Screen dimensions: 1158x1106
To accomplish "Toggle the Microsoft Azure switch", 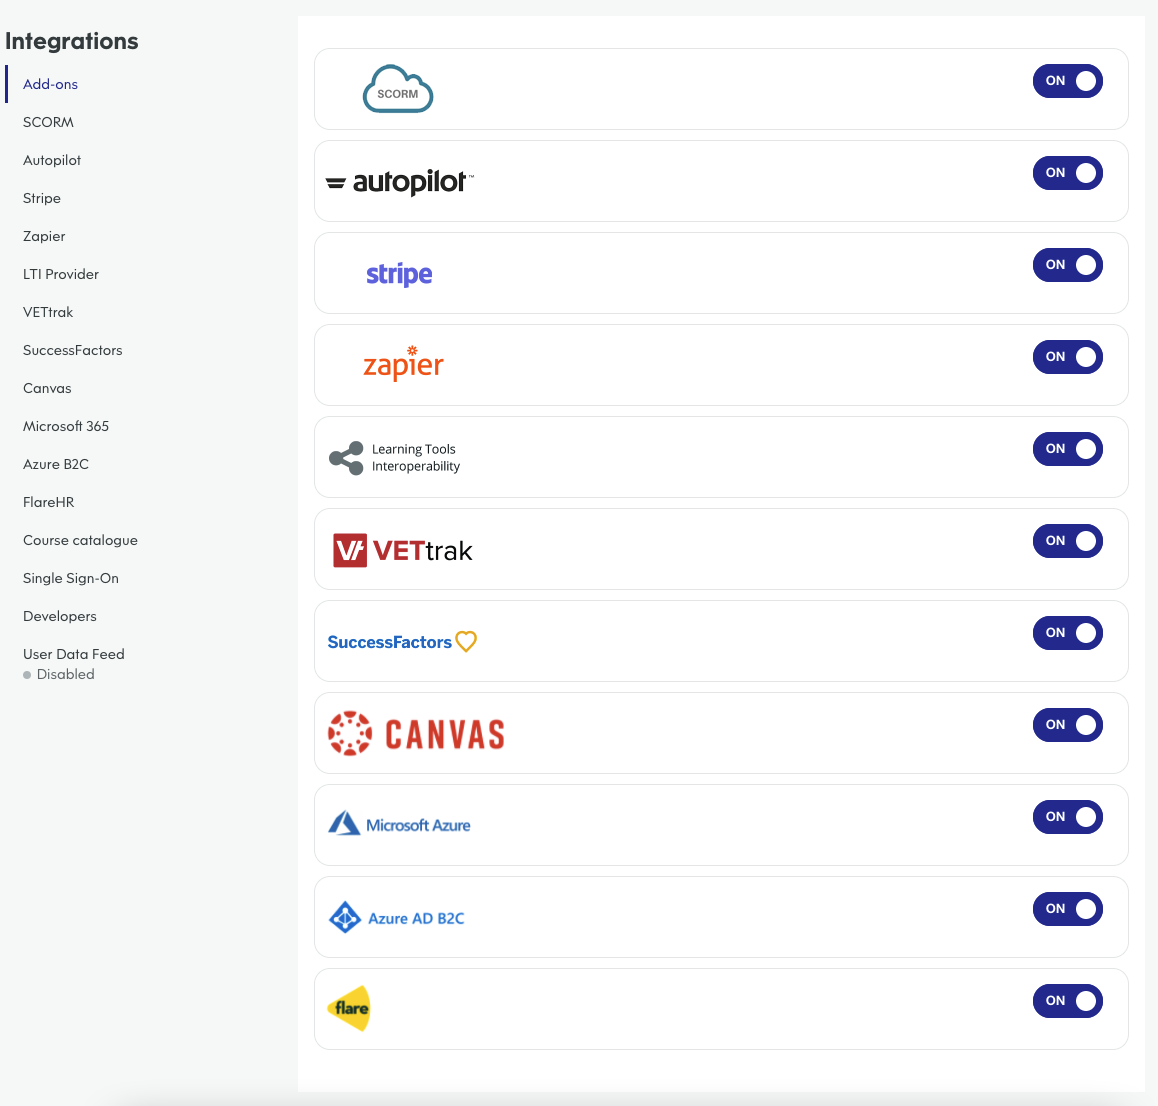I will click(1067, 817).
